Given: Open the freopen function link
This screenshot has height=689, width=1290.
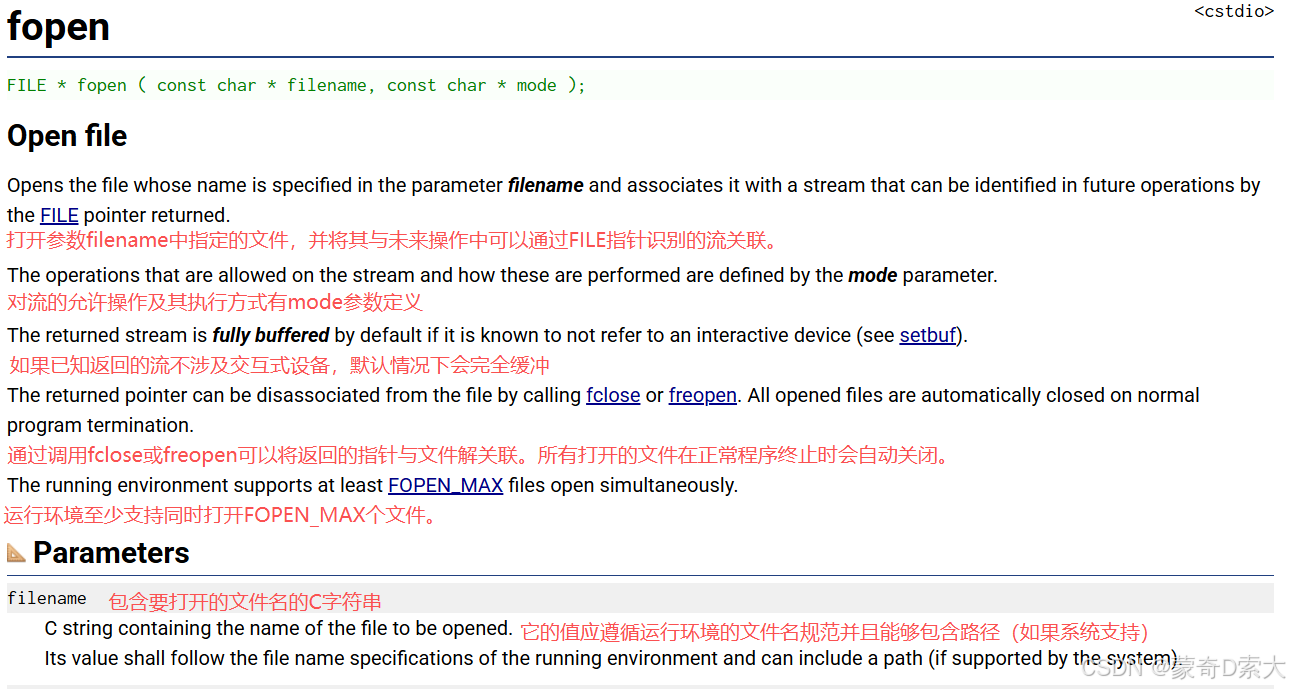Looking at the screenshot, I should 703,395.
